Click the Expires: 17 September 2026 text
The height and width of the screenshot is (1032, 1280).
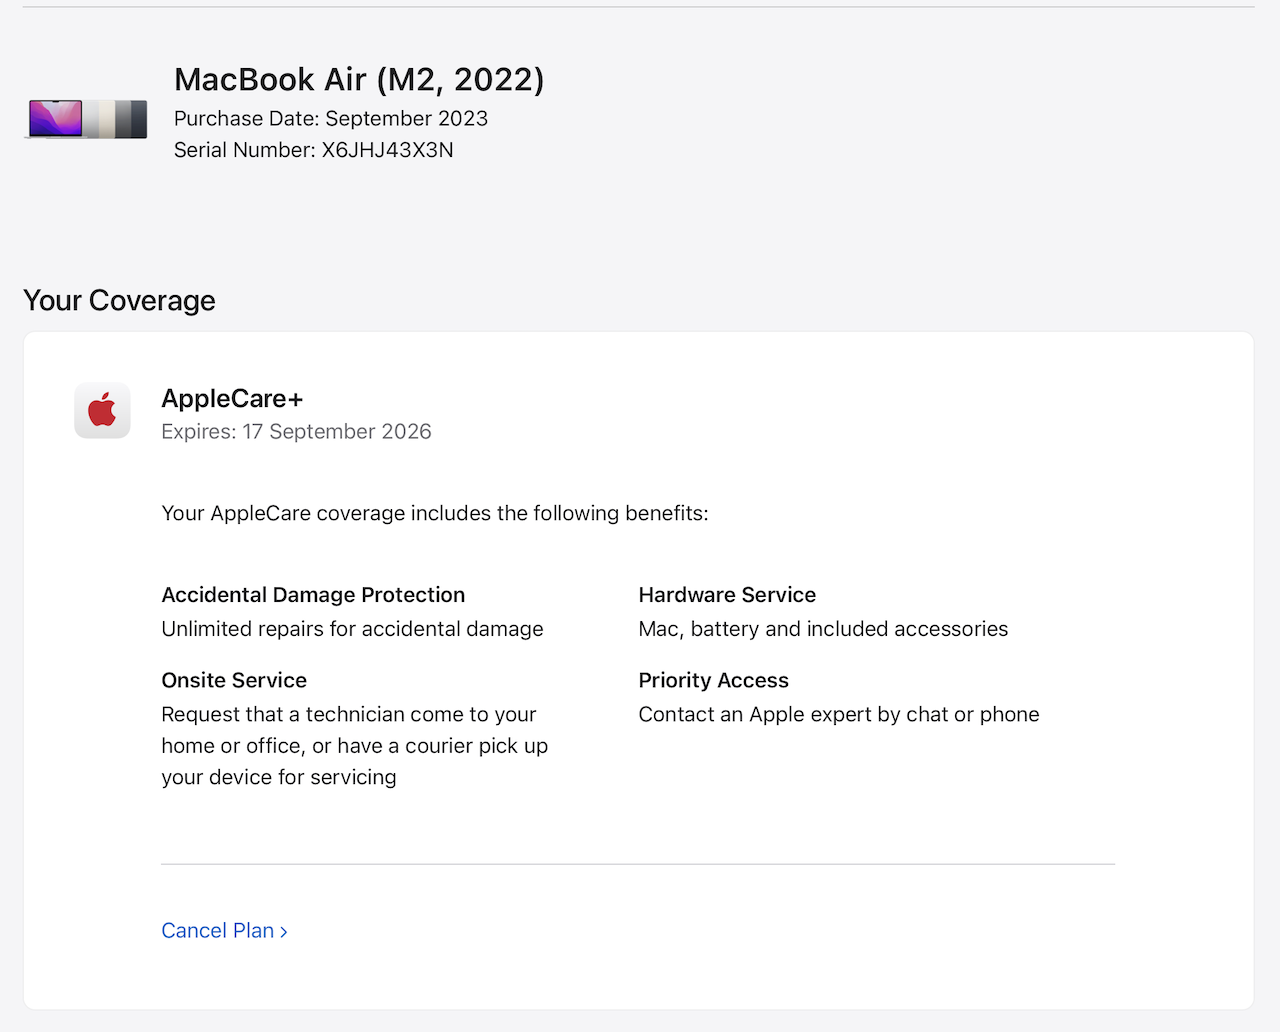[x=297, y=432]
